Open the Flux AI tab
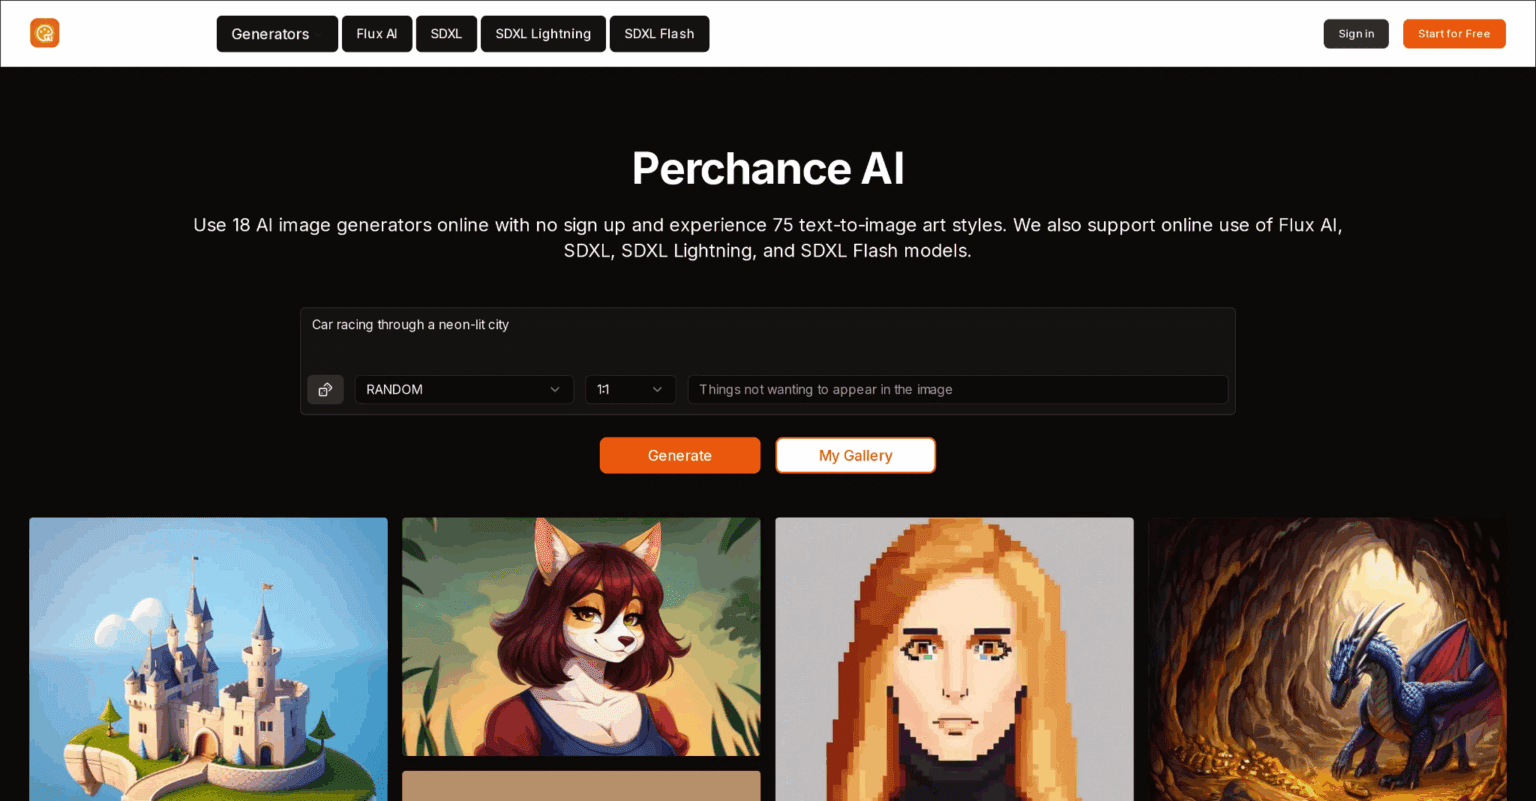The image size is (1536, 801). pyautogui.click(x=377, y=34)
